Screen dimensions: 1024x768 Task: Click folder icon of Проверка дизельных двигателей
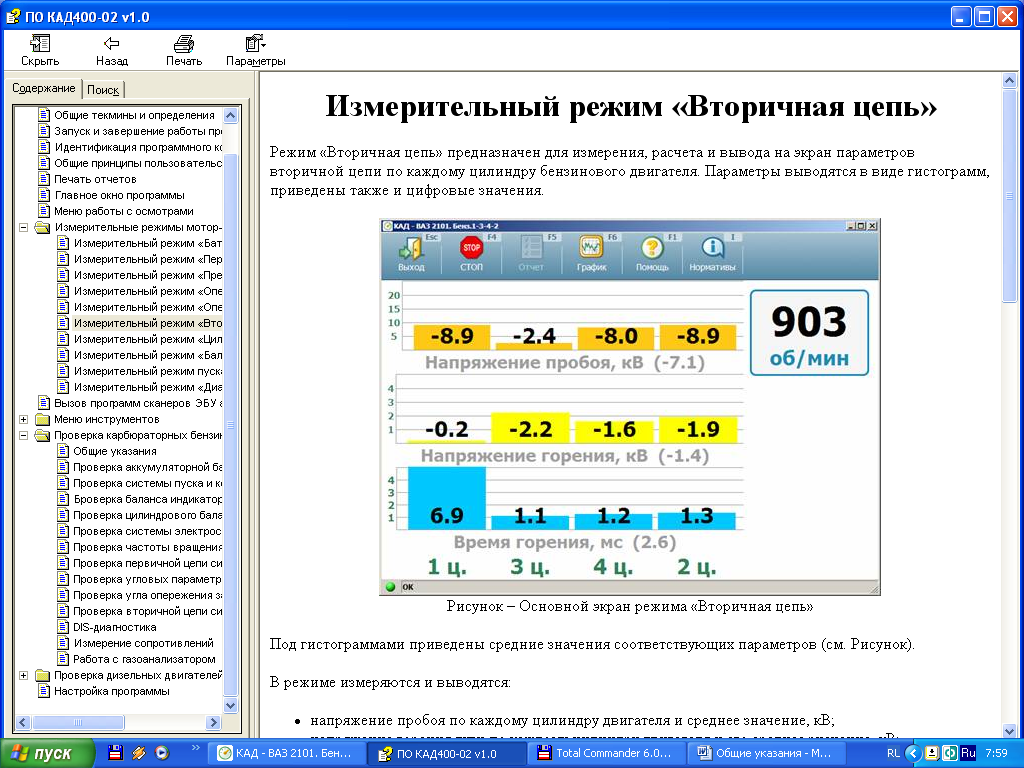click(x=42, y=675)
